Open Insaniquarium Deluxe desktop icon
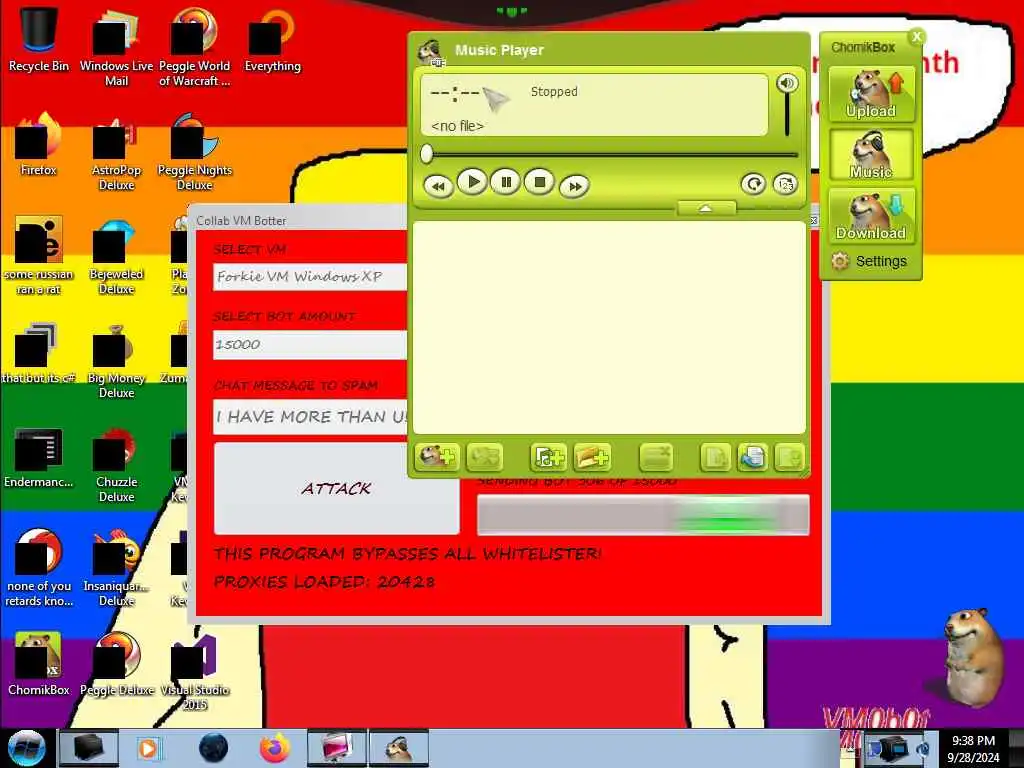This screenshot has width=1024, height=768. pyautogui.click(x=116, y=568)
